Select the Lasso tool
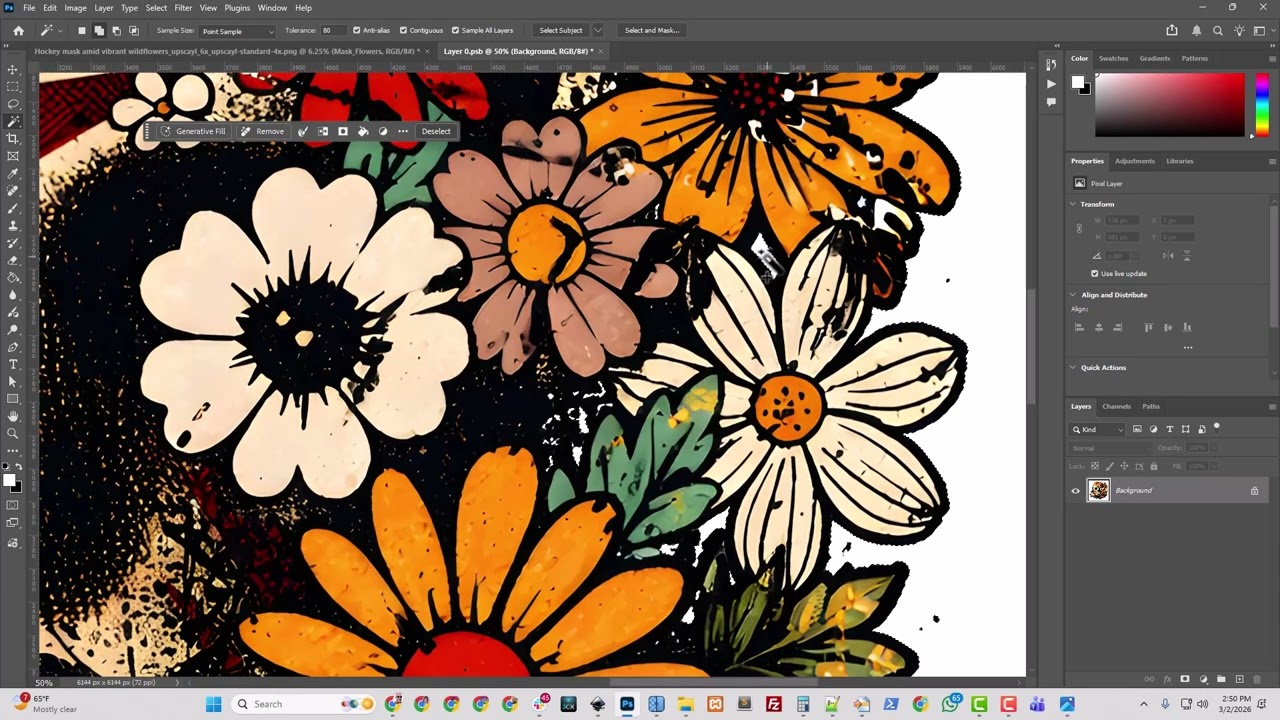This screenshot has width=1280, height=720. [13, 104]
